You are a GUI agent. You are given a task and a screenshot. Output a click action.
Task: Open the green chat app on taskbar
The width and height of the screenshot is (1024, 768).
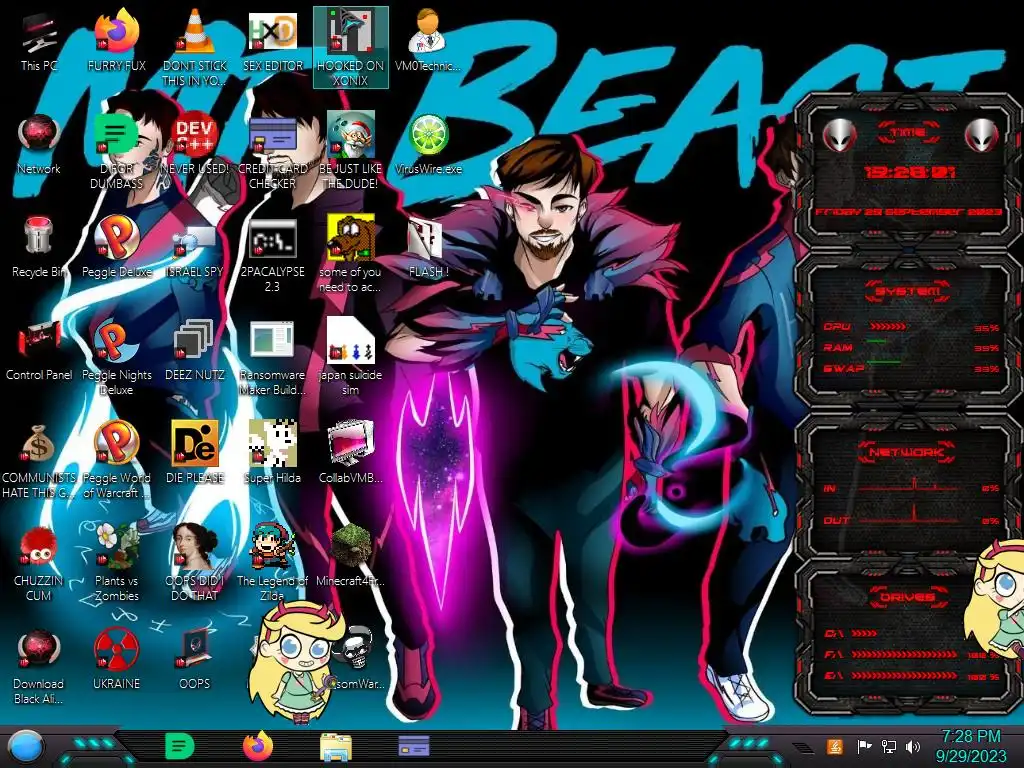click(180, 746)
